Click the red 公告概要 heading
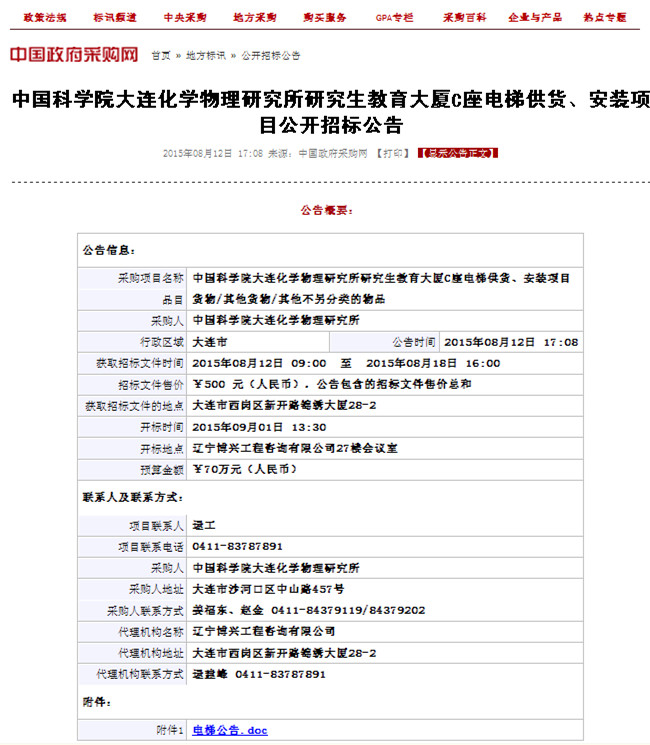 327,211
